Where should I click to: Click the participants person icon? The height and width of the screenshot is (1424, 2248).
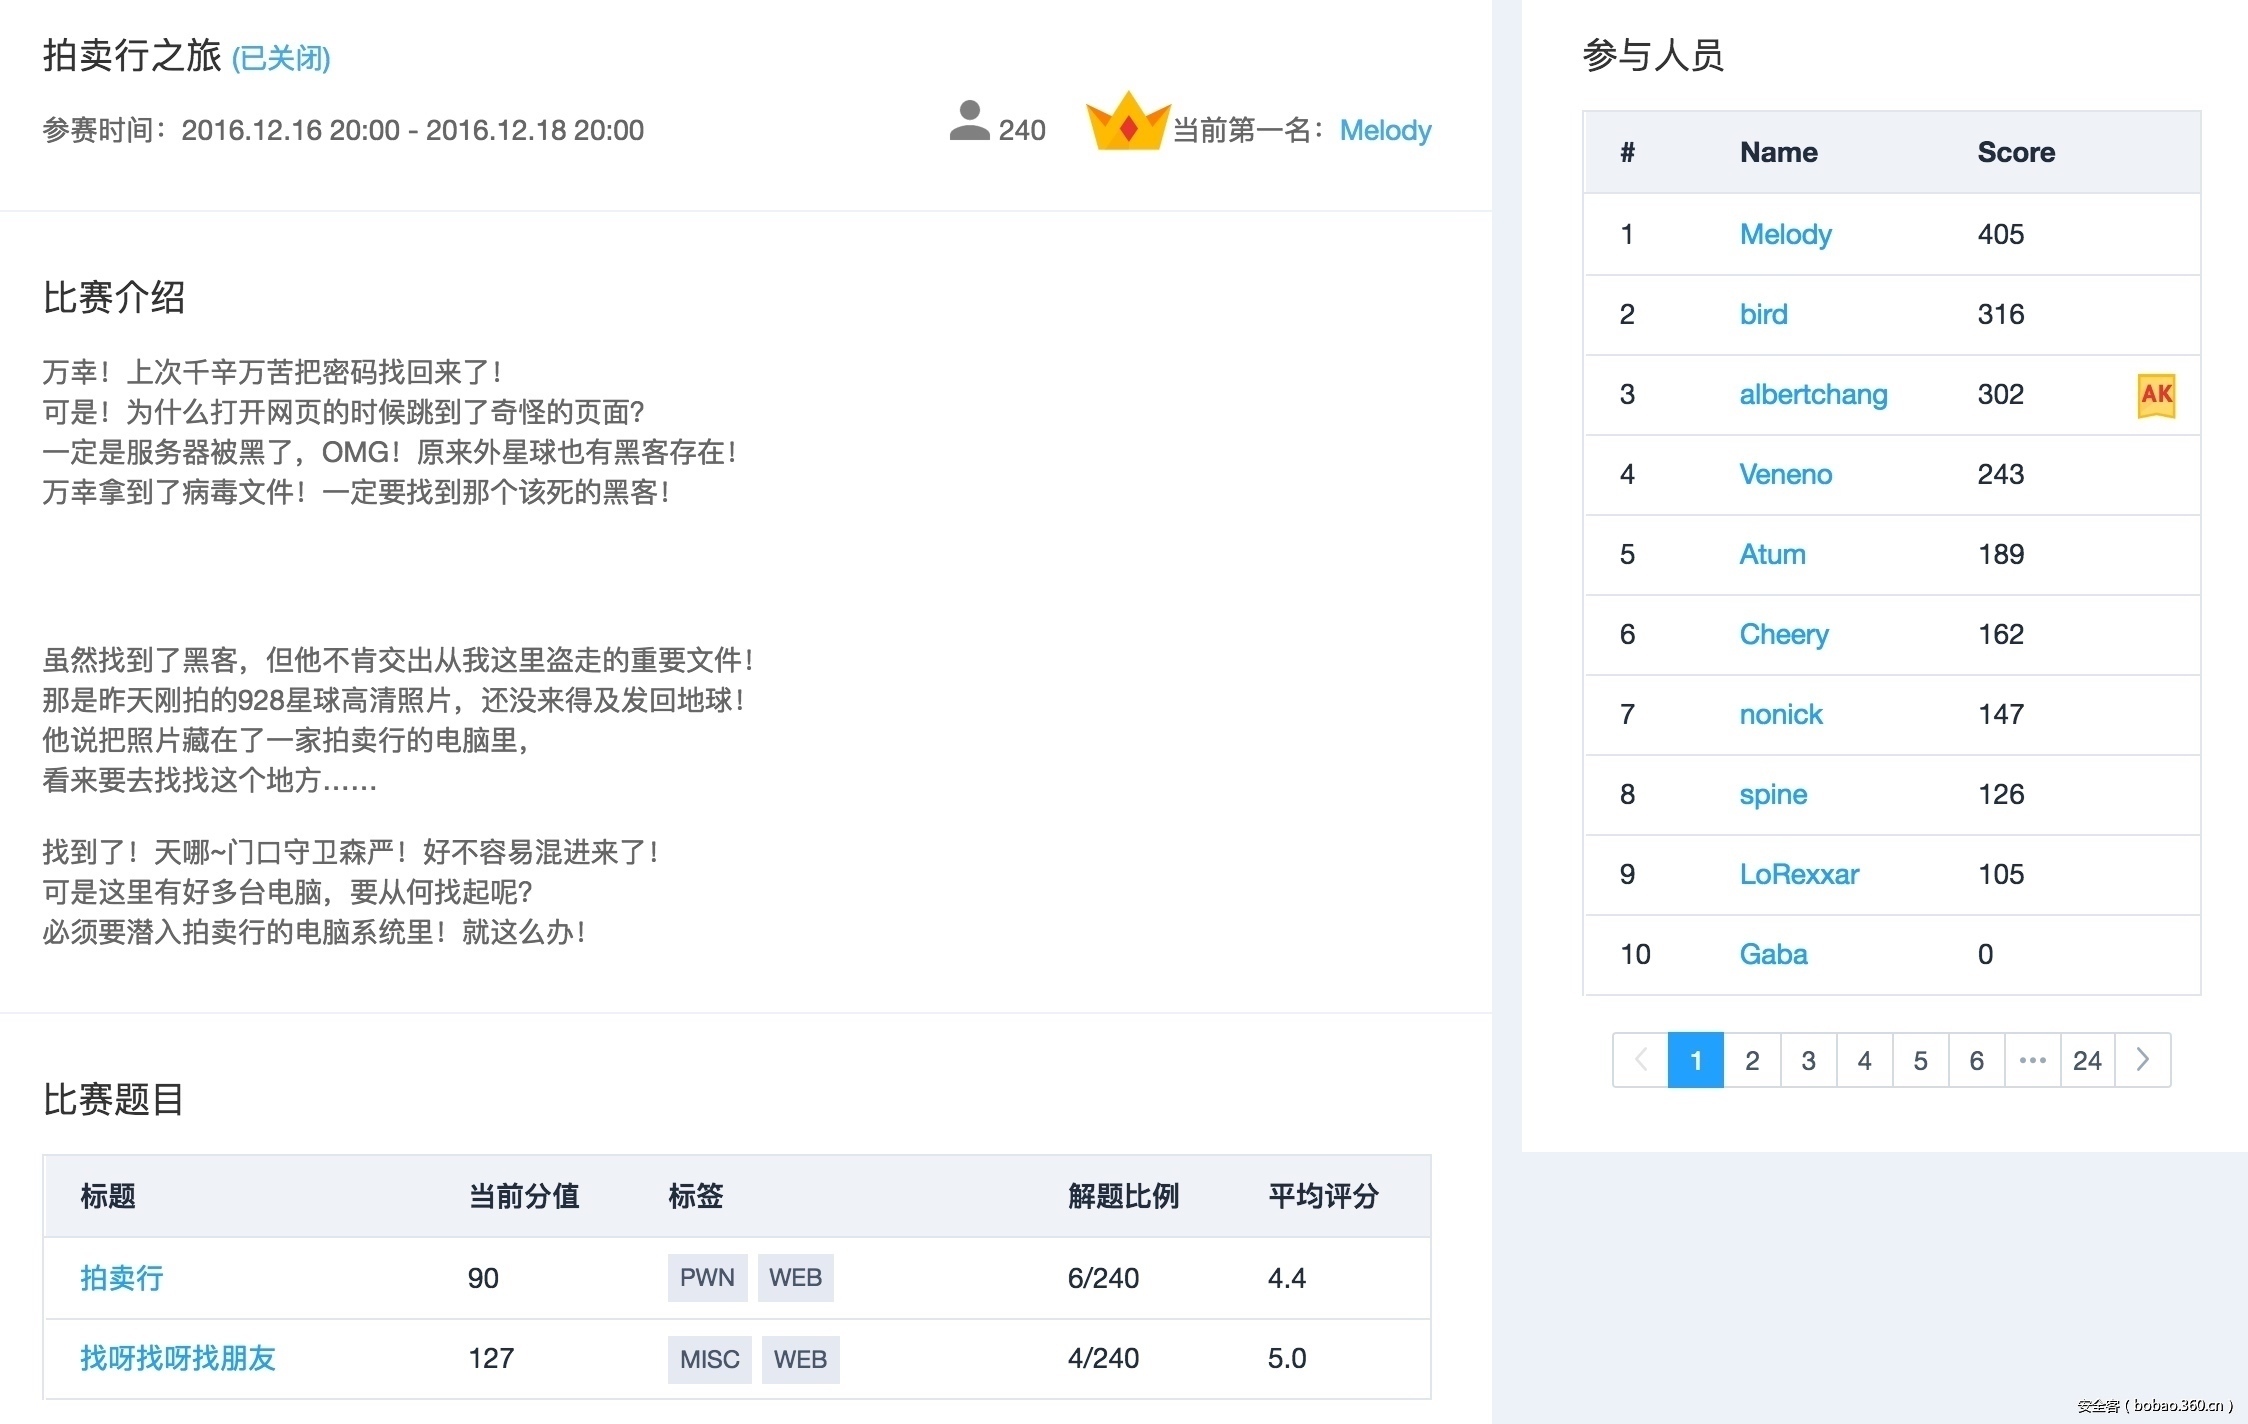coord(968,121)
